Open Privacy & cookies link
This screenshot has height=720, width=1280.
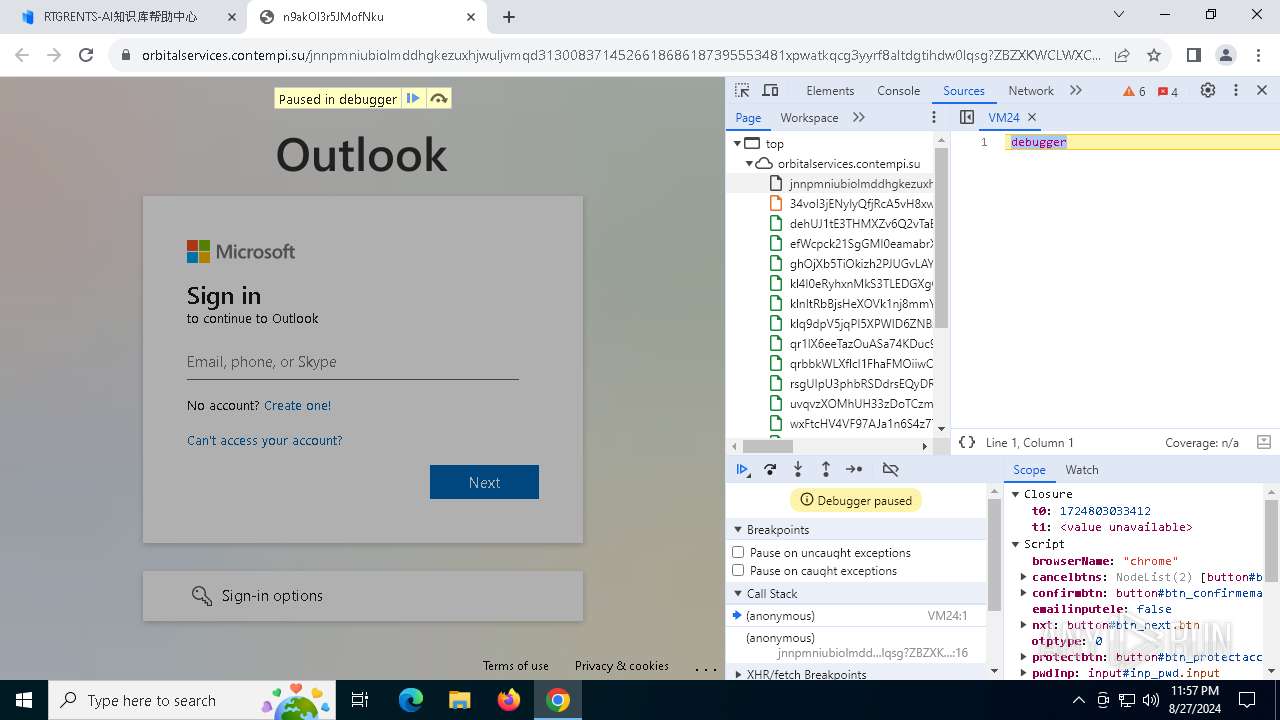click(622, 666)
